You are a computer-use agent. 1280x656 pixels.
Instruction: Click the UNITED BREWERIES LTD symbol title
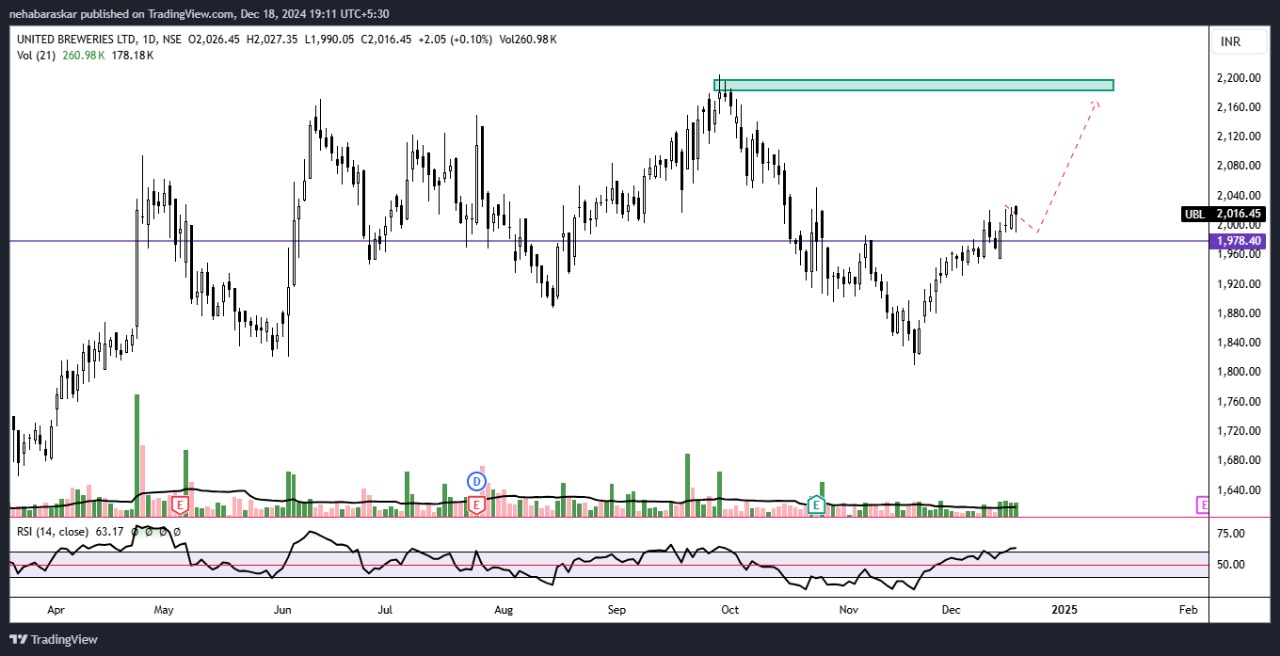click(x=76, y=39)
